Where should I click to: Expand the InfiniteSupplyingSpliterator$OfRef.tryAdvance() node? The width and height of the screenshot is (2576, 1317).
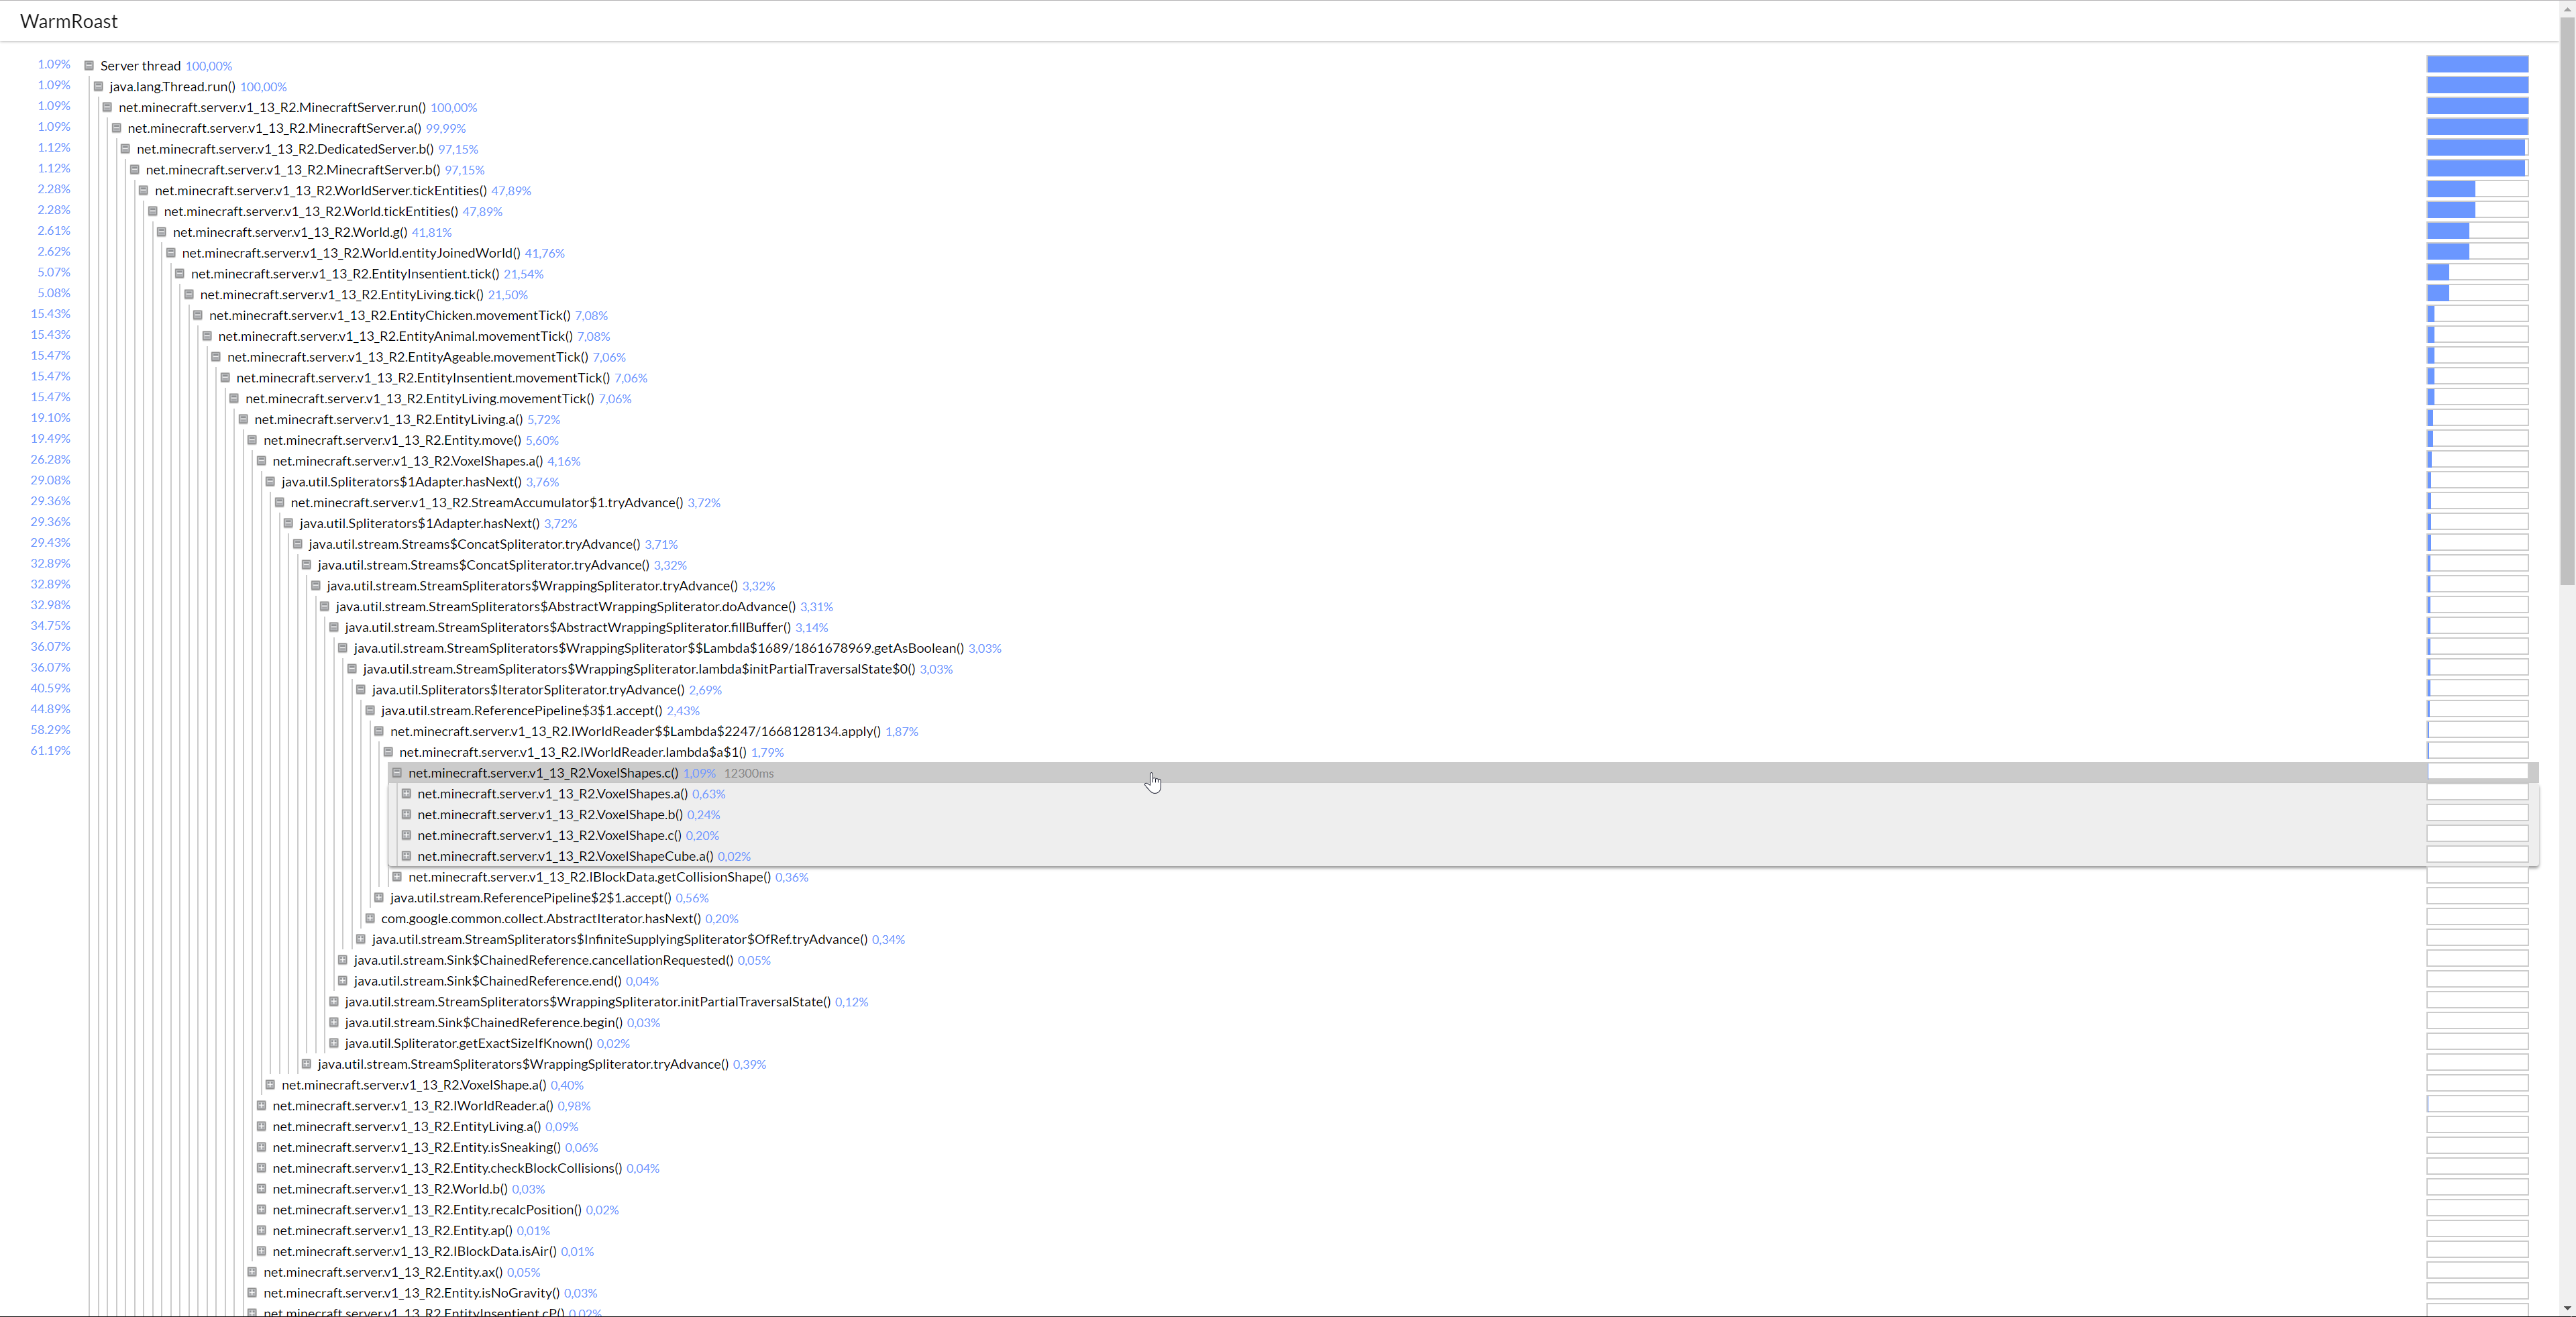click(360, 939)
